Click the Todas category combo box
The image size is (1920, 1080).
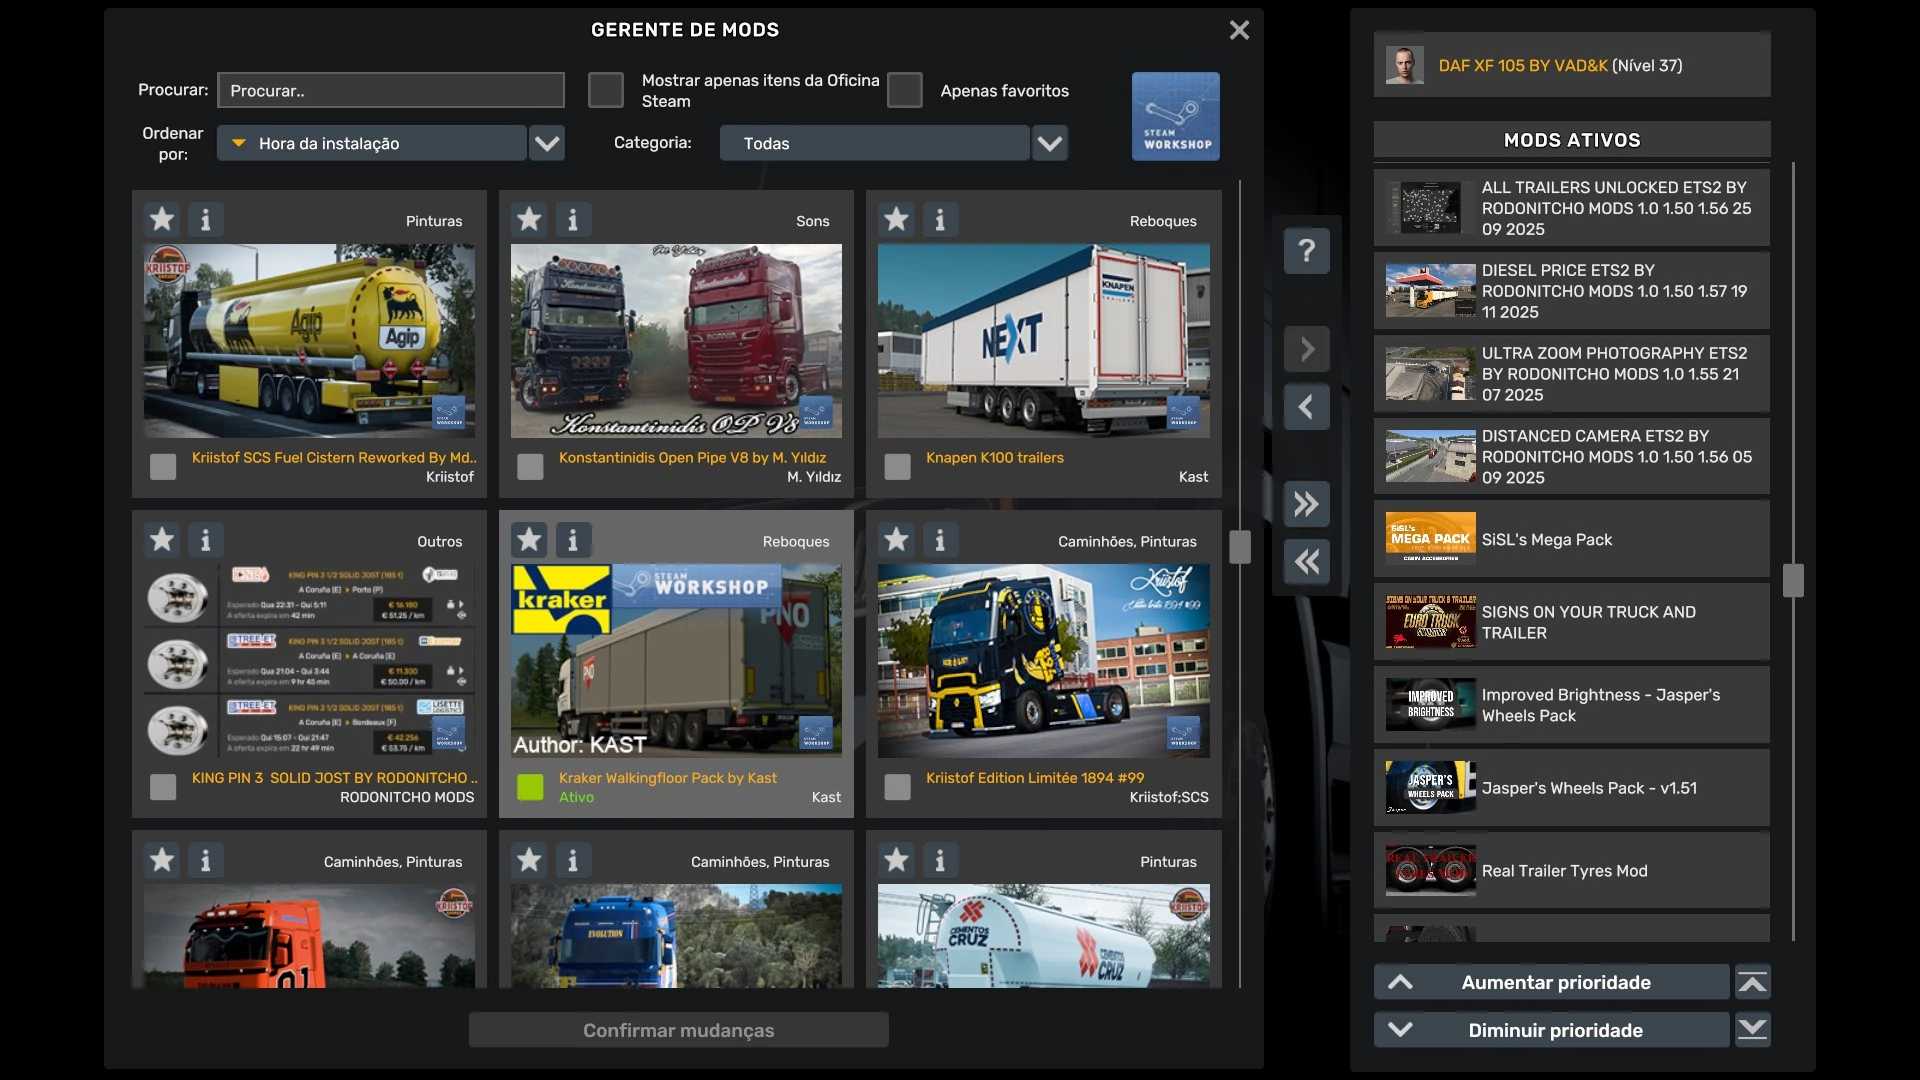coord(873,143)
